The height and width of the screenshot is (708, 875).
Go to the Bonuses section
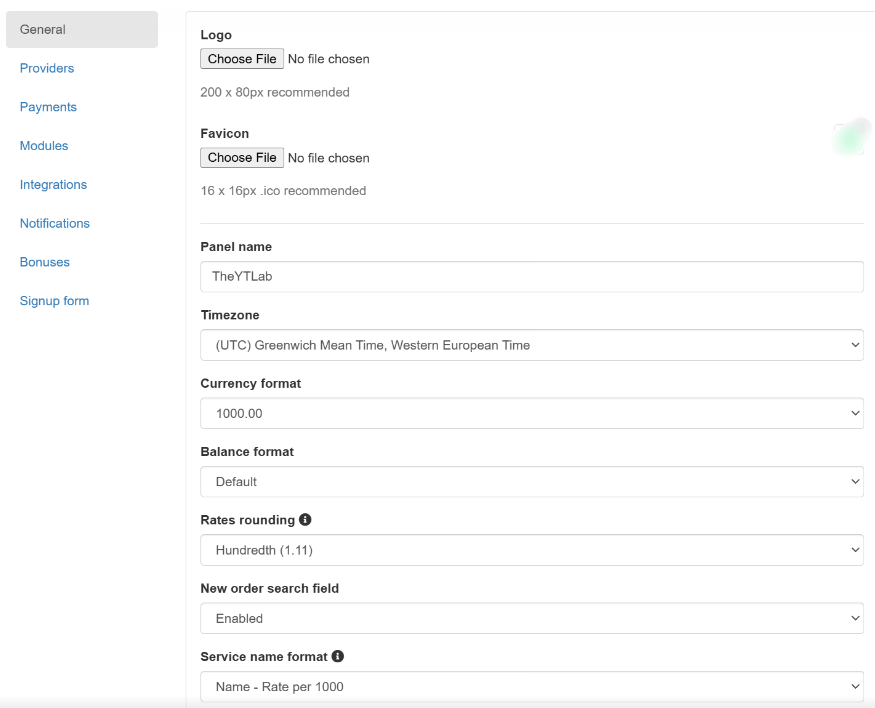[45, 262]
